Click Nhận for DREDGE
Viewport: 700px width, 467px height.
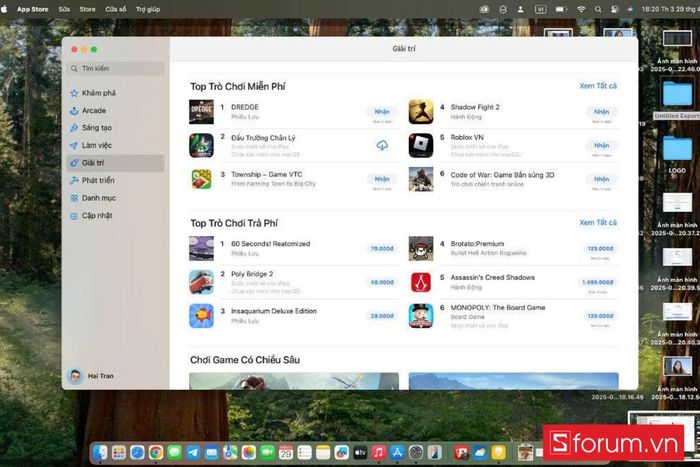click(x=382, y=112)
